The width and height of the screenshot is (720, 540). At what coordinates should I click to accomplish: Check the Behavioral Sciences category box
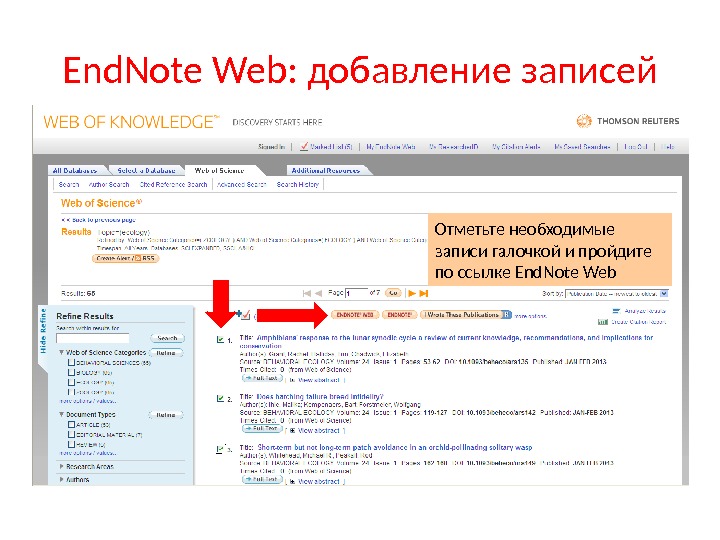71,362
